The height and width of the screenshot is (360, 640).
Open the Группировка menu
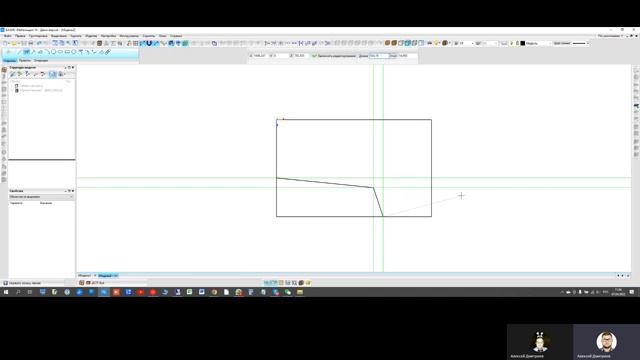[38, 36]
